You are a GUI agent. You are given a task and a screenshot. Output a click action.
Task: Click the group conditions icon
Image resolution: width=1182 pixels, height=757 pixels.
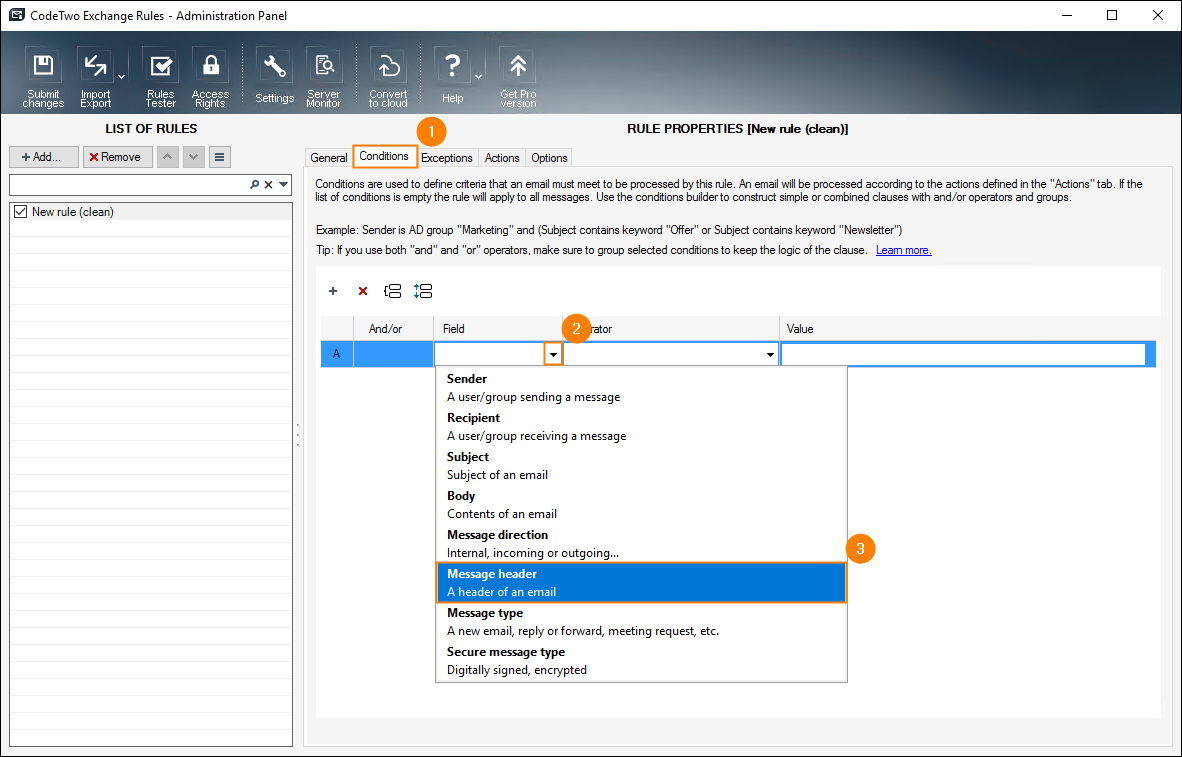[393, 291]
